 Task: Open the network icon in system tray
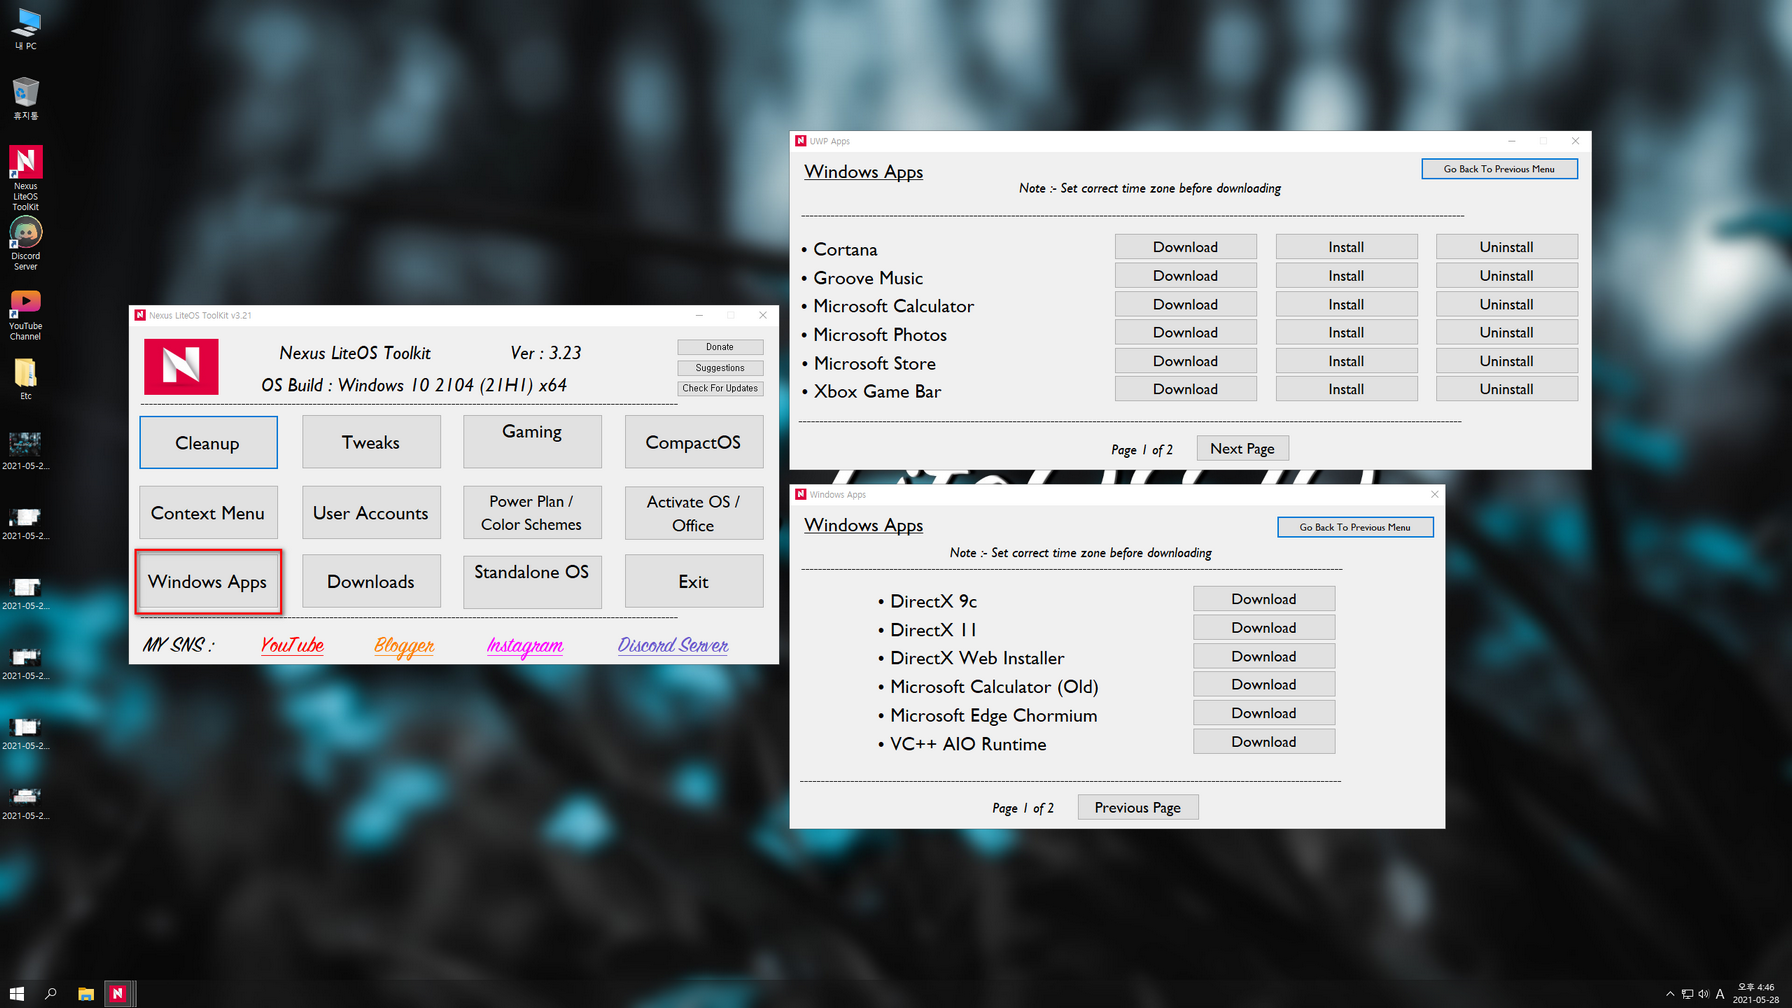[x=1687, y=994]
